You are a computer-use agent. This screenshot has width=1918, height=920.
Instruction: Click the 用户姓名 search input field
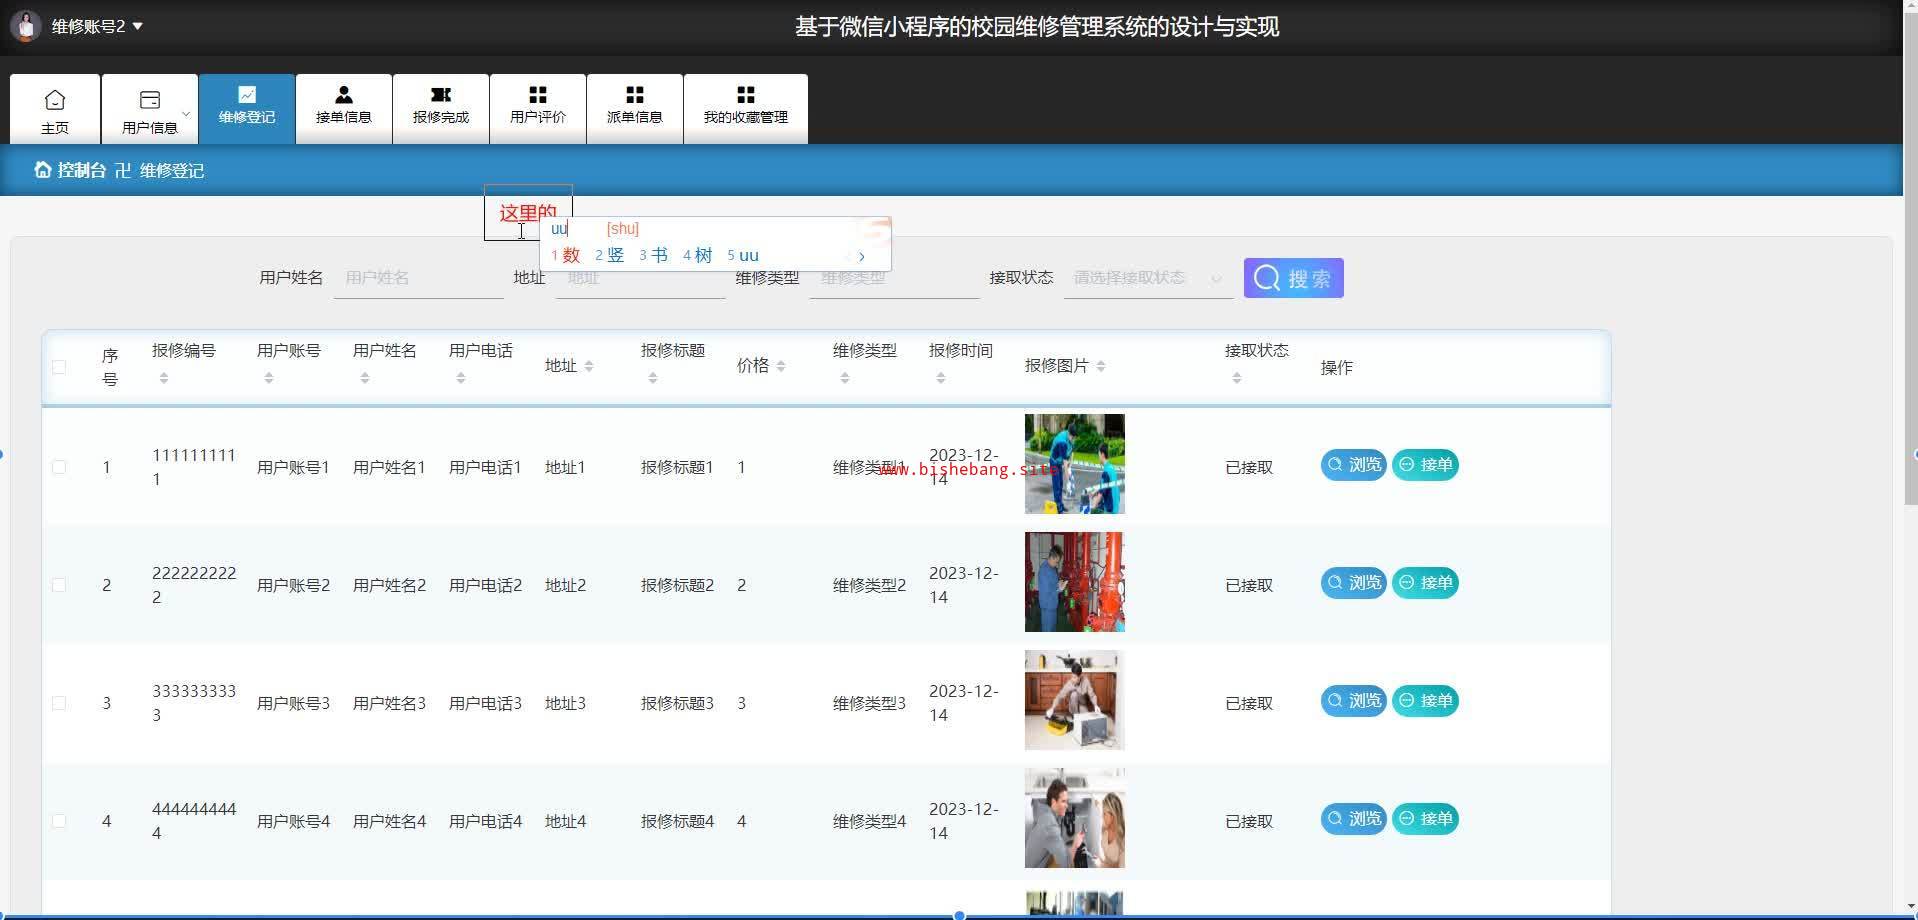tap(418, 278)
